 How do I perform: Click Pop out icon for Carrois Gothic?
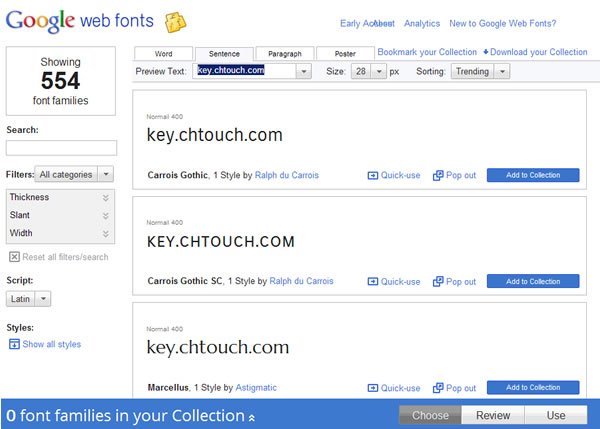[438, 175]
